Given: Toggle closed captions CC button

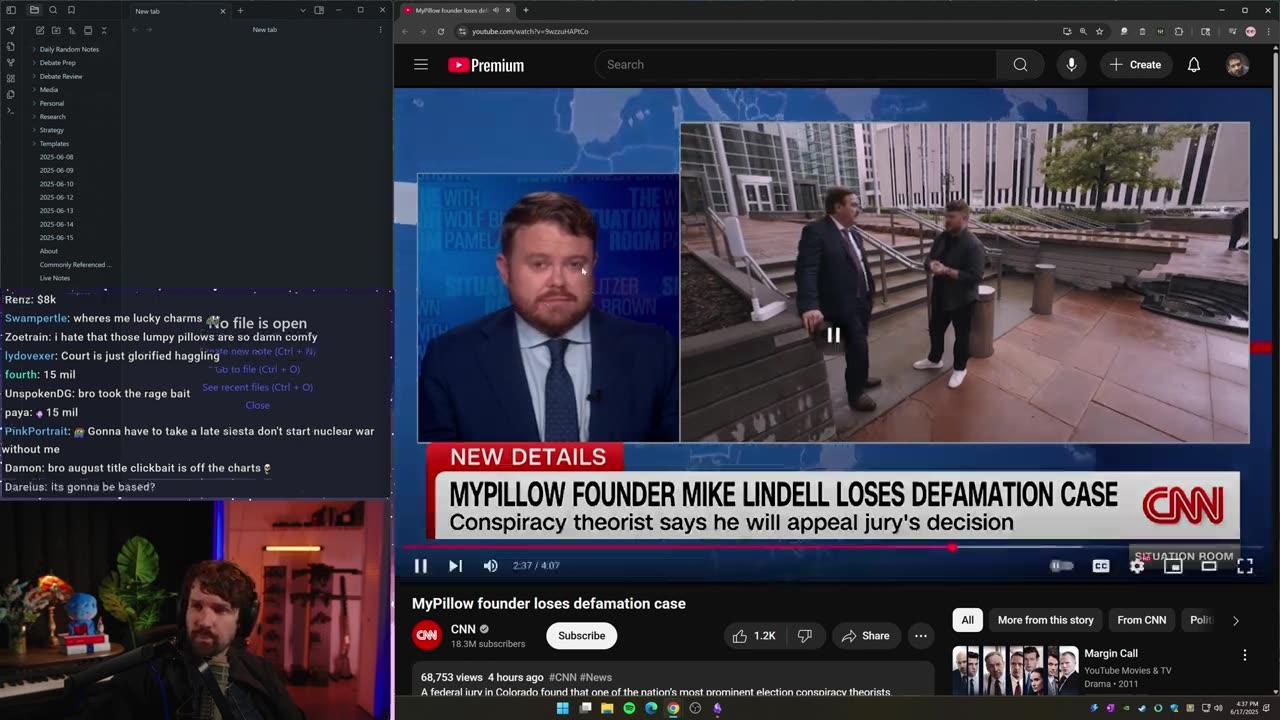Looking at the screenshot, I should point(1101,566).
